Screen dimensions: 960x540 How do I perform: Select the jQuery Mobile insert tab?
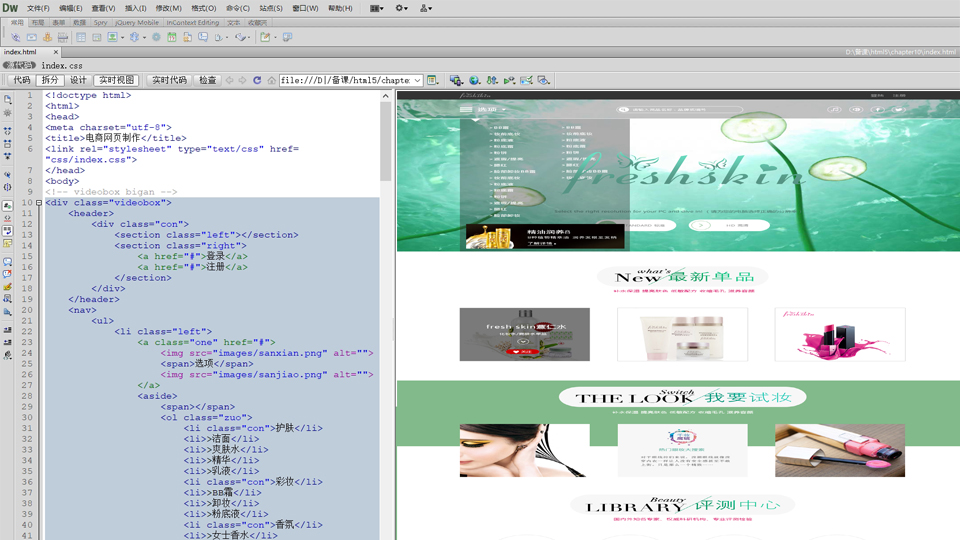pyautogui.click(x=137, y=23)
